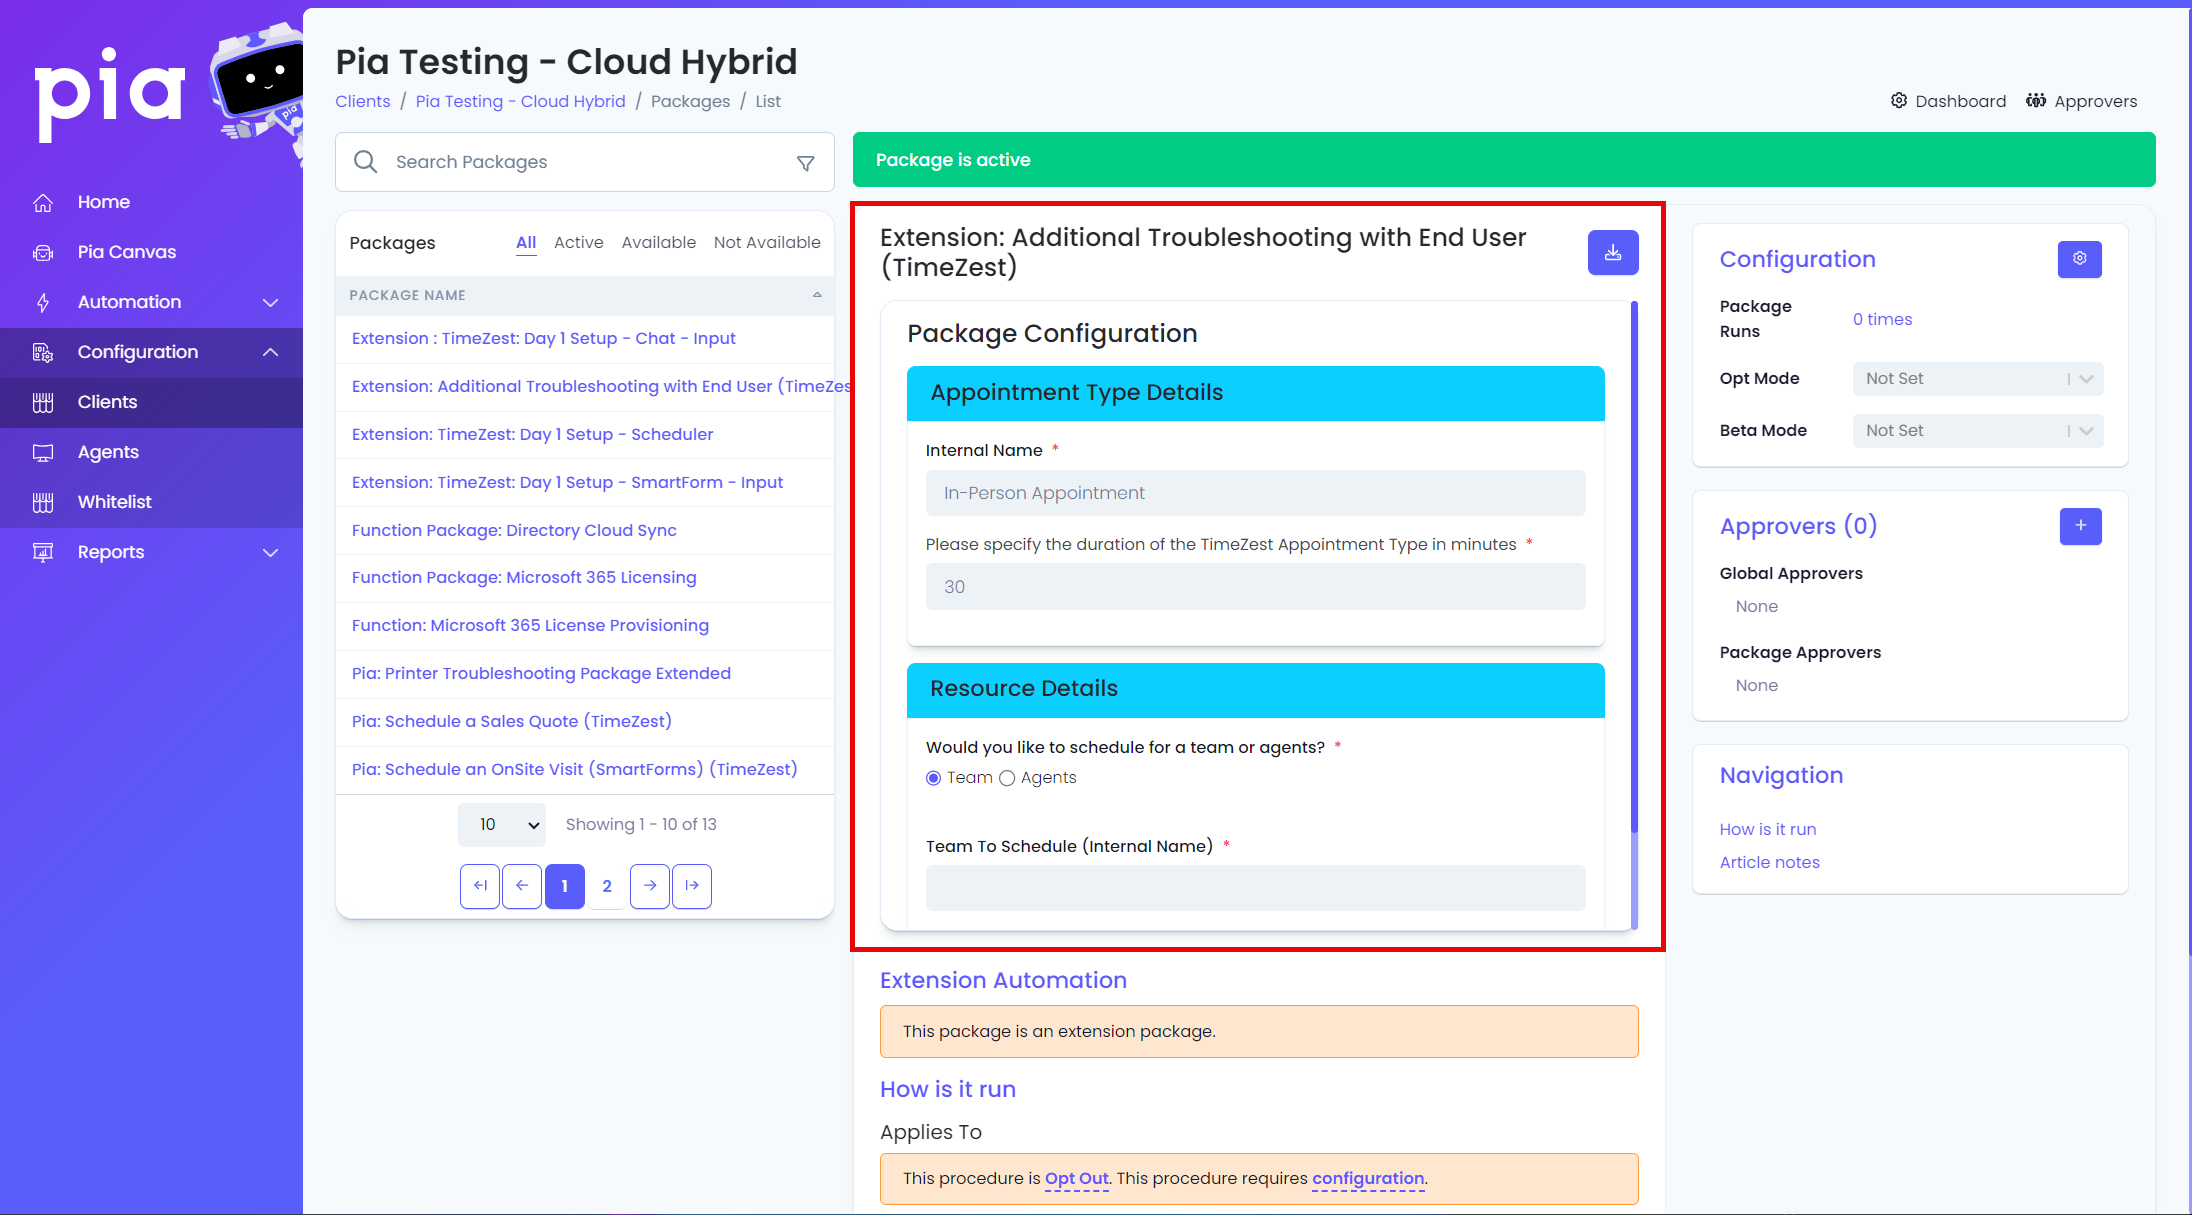Click the search magnifier icon
Screen dimensions: 2192x1215
coord(366,162)
